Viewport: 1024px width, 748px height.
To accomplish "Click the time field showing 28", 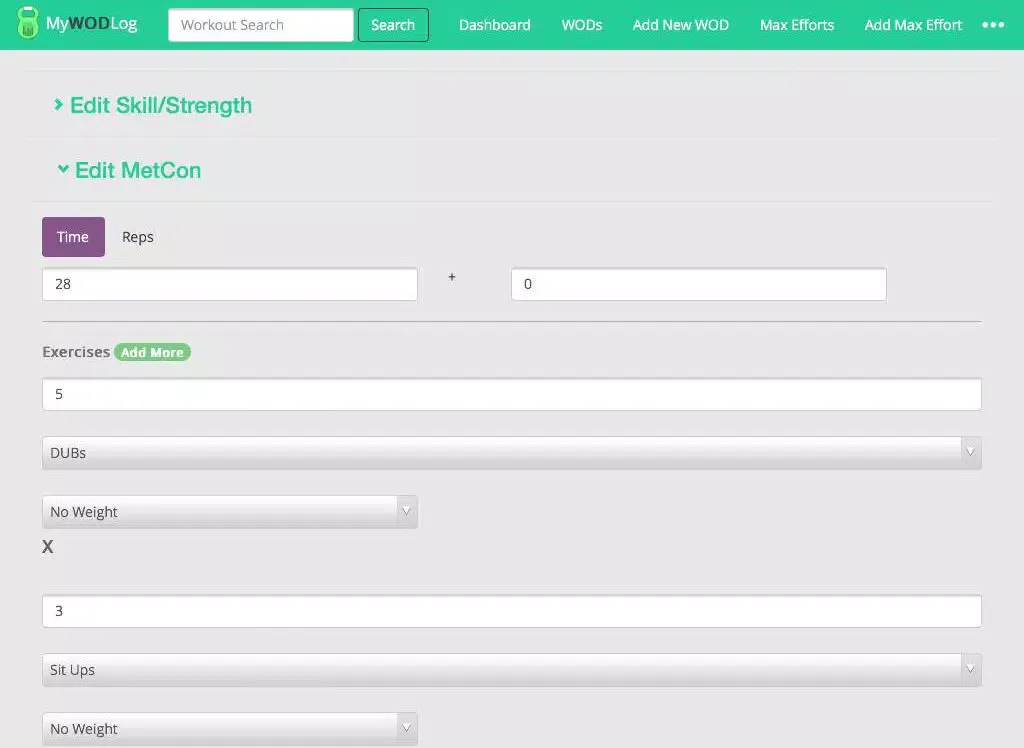I will pyautogui.click(x=229, y=284).
